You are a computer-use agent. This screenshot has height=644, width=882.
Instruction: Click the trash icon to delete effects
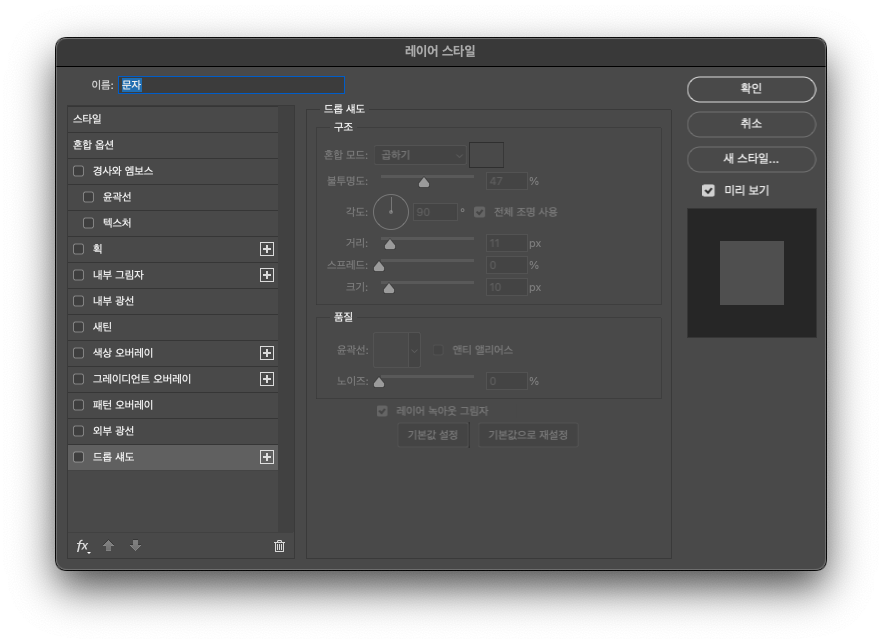pos(279,546)
